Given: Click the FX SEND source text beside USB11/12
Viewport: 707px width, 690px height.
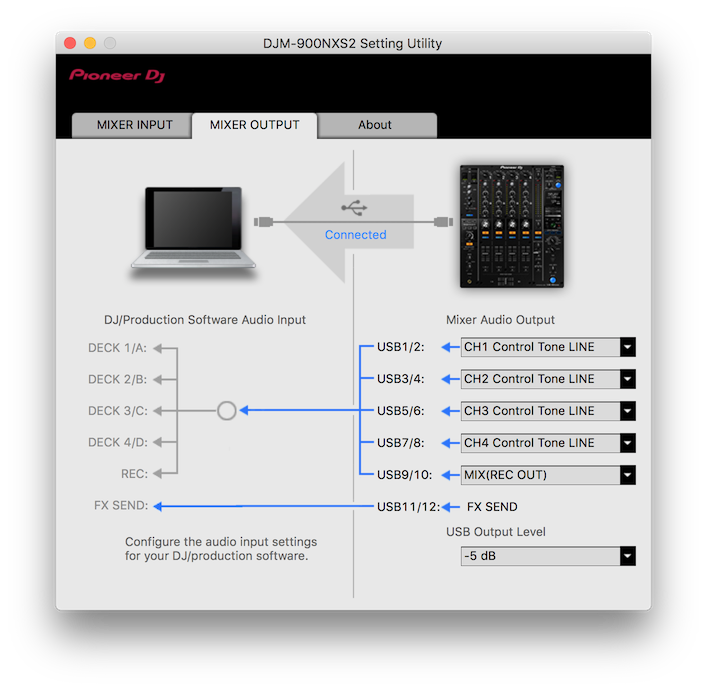Looking at the screenshot, I should point(492,507).
